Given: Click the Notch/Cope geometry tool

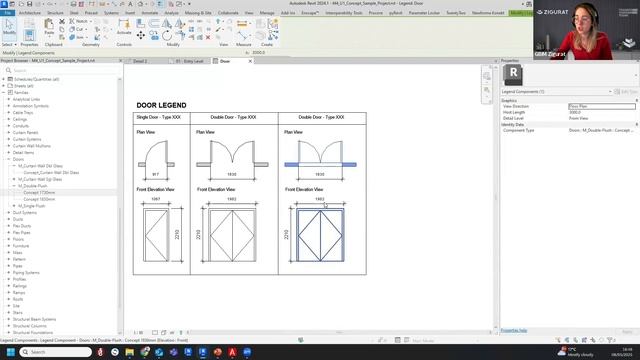Looking at the screenshot, I should pos(79,21).
